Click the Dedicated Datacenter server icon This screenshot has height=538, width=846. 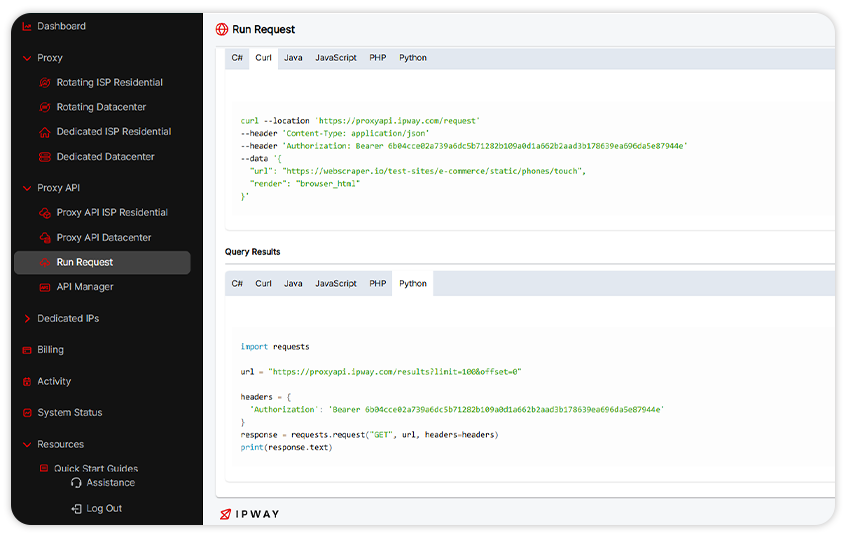pos(45,157)
